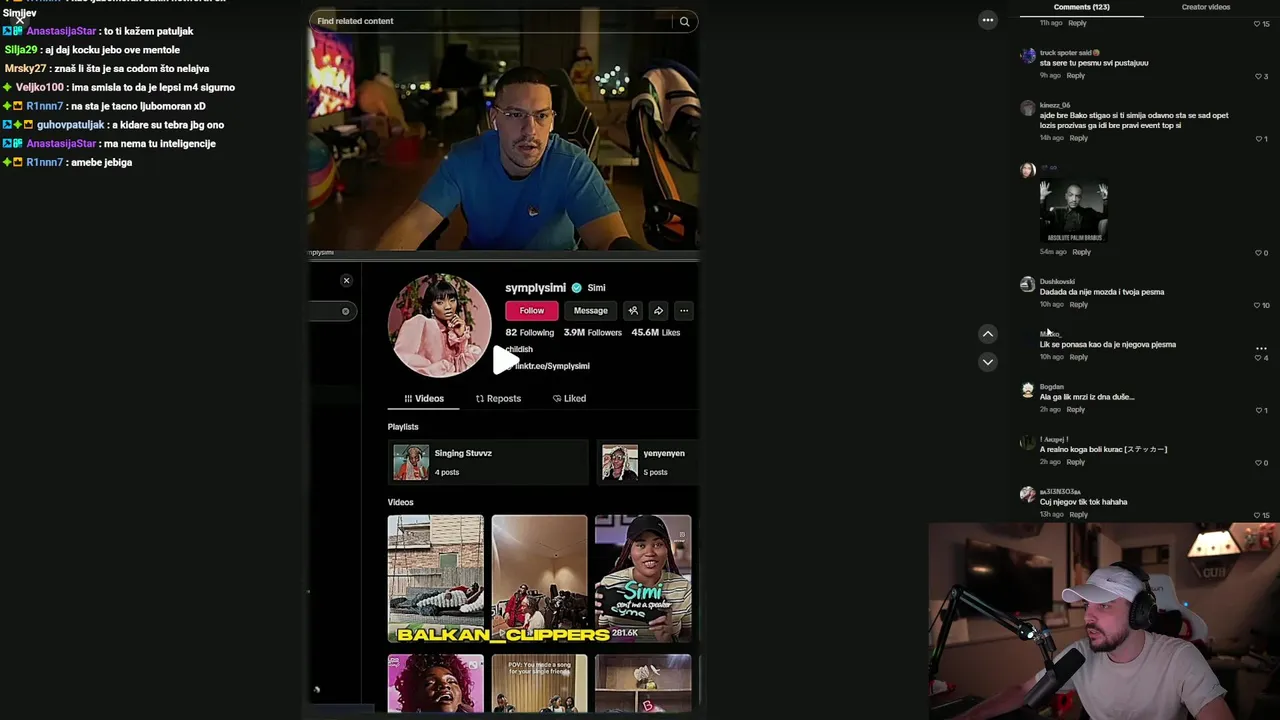1280x720 pixels.
Task: Switch to the Liked tab
Action: (569, 398)
